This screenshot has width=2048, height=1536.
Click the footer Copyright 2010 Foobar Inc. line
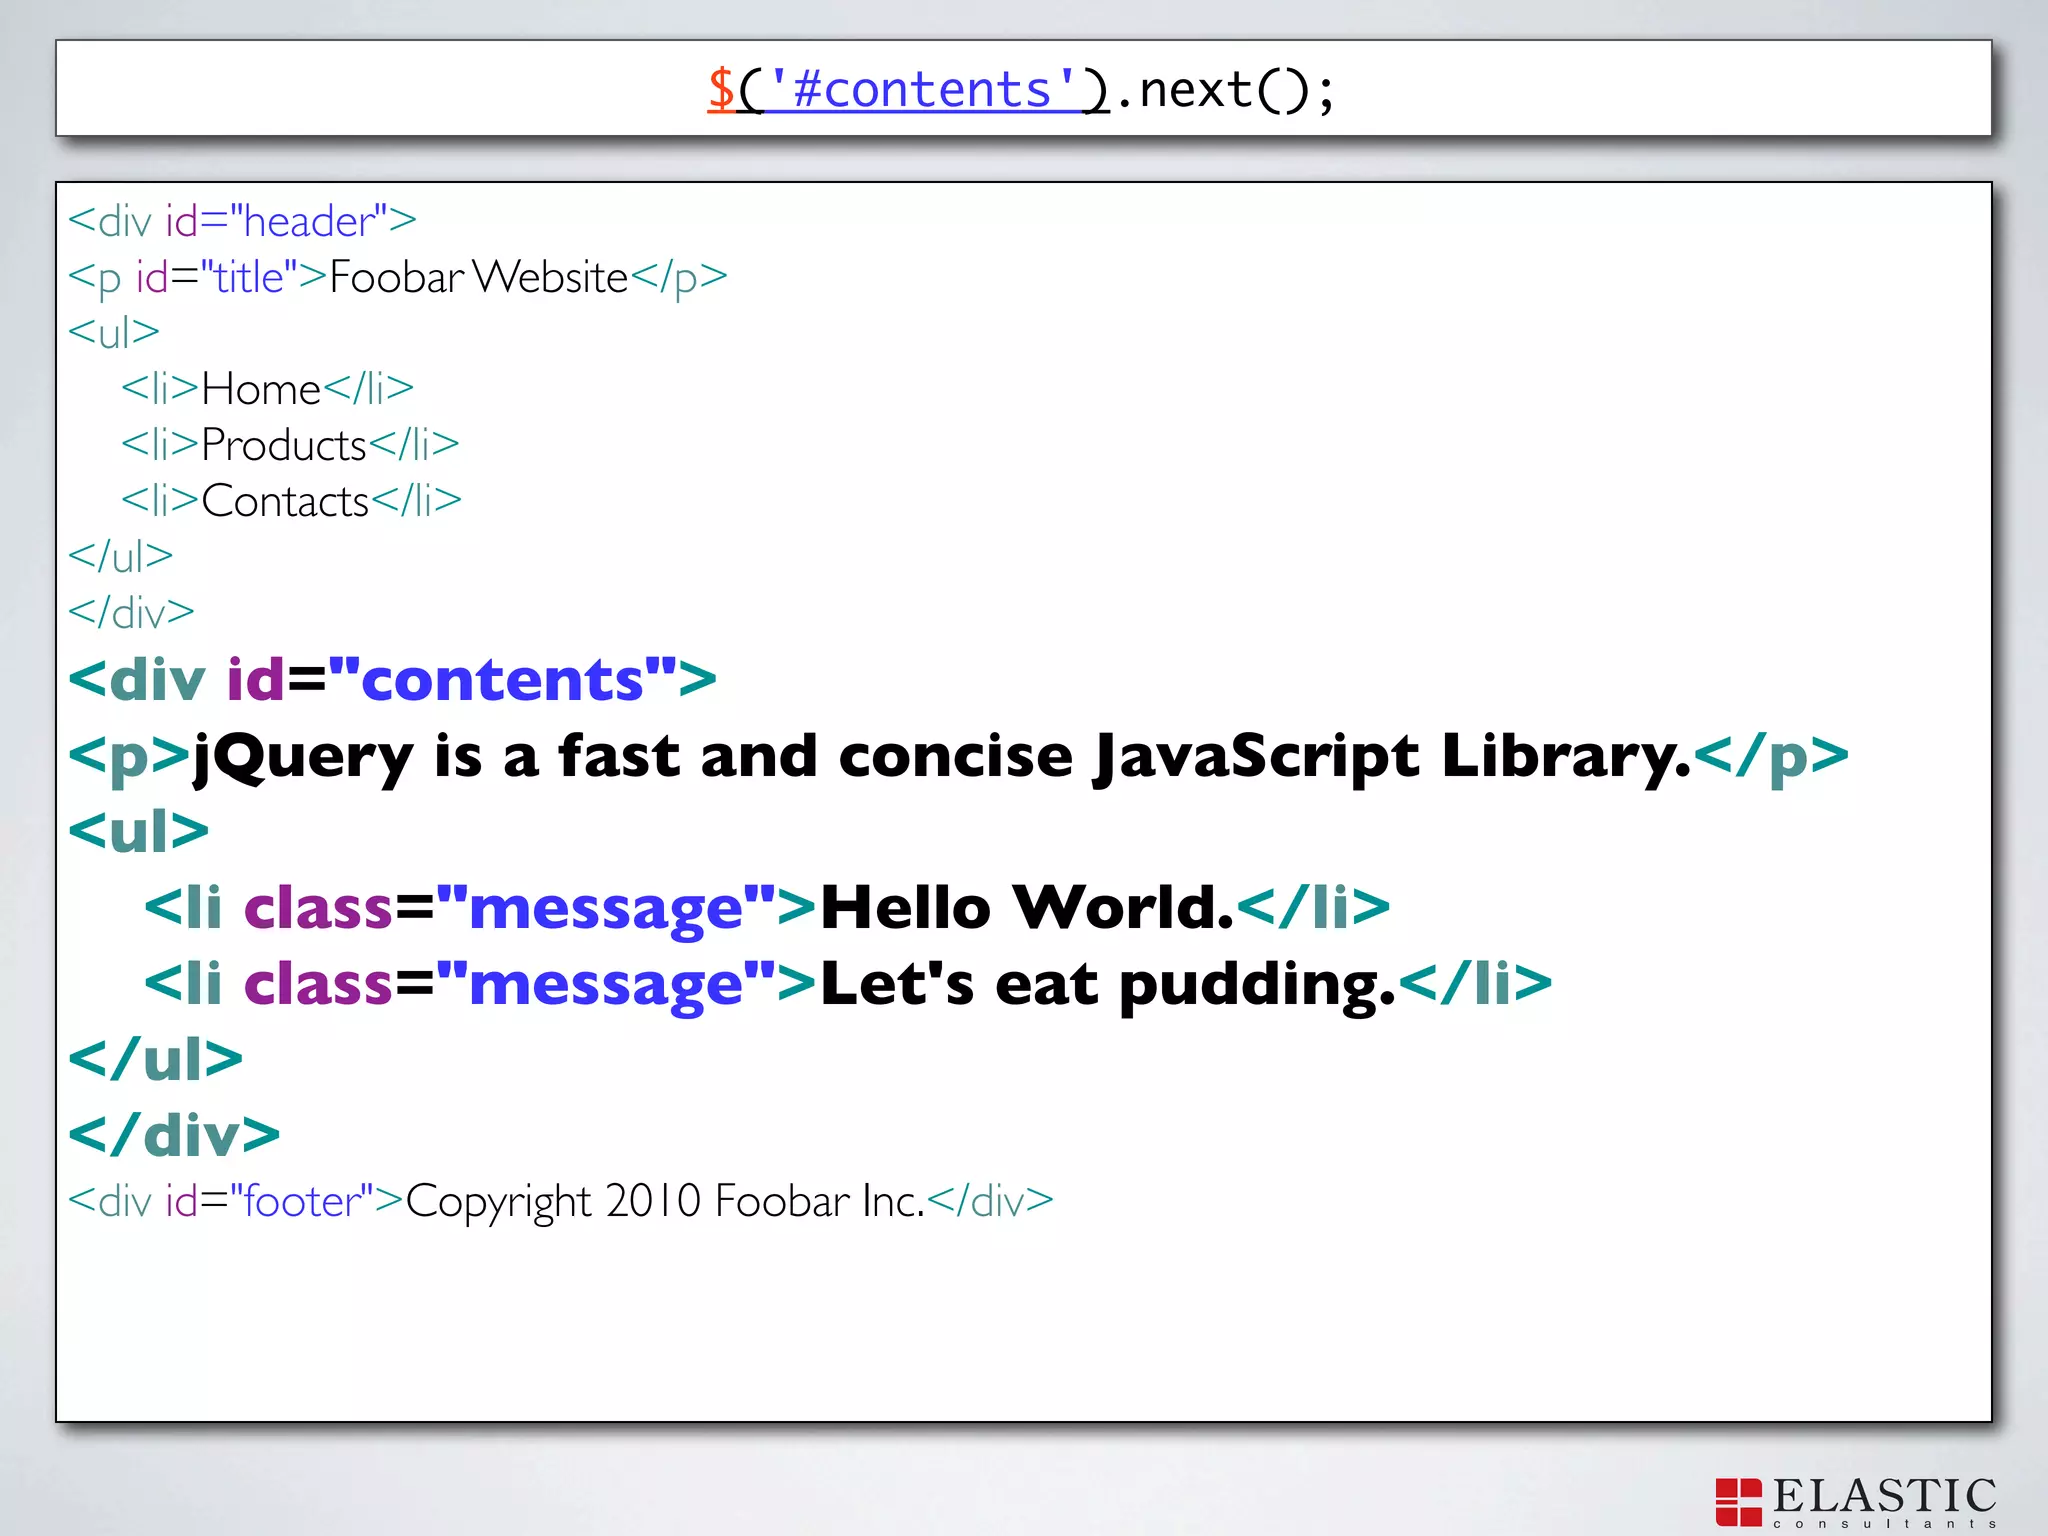[x=561, y=1202]
